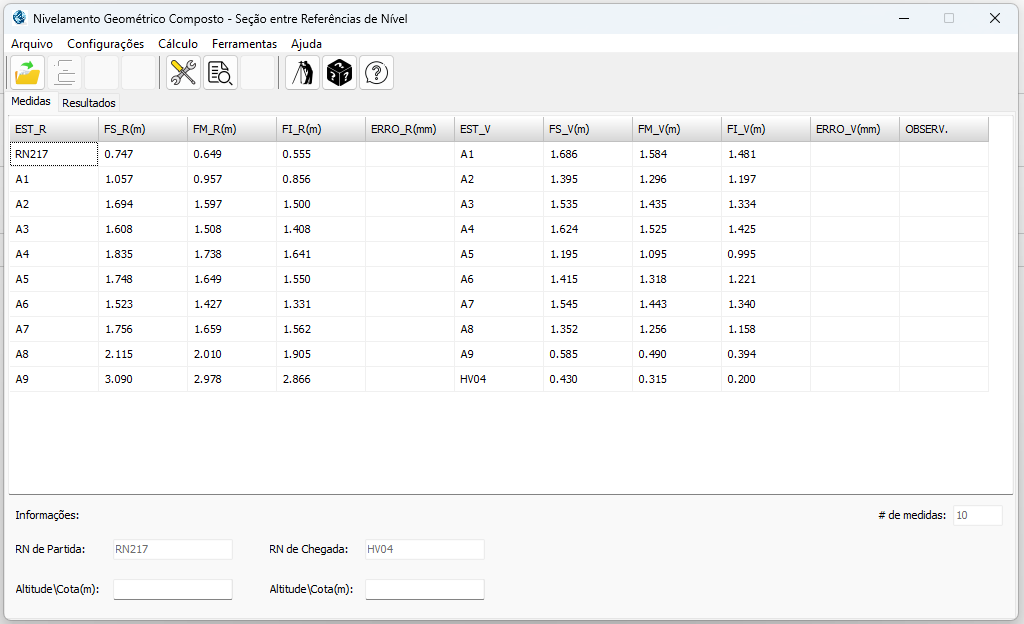Select the FM_V cell with value 0.315
This screenshot has width=1024, height=624.
pyautogui.click(x=677, y=379)
